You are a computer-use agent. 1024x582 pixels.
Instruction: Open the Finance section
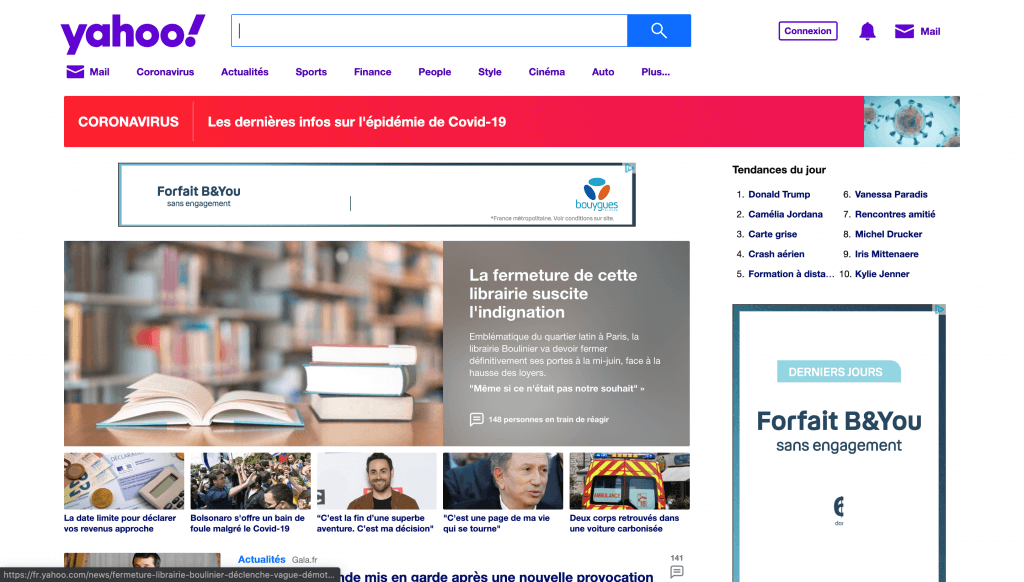pos(372,71)
